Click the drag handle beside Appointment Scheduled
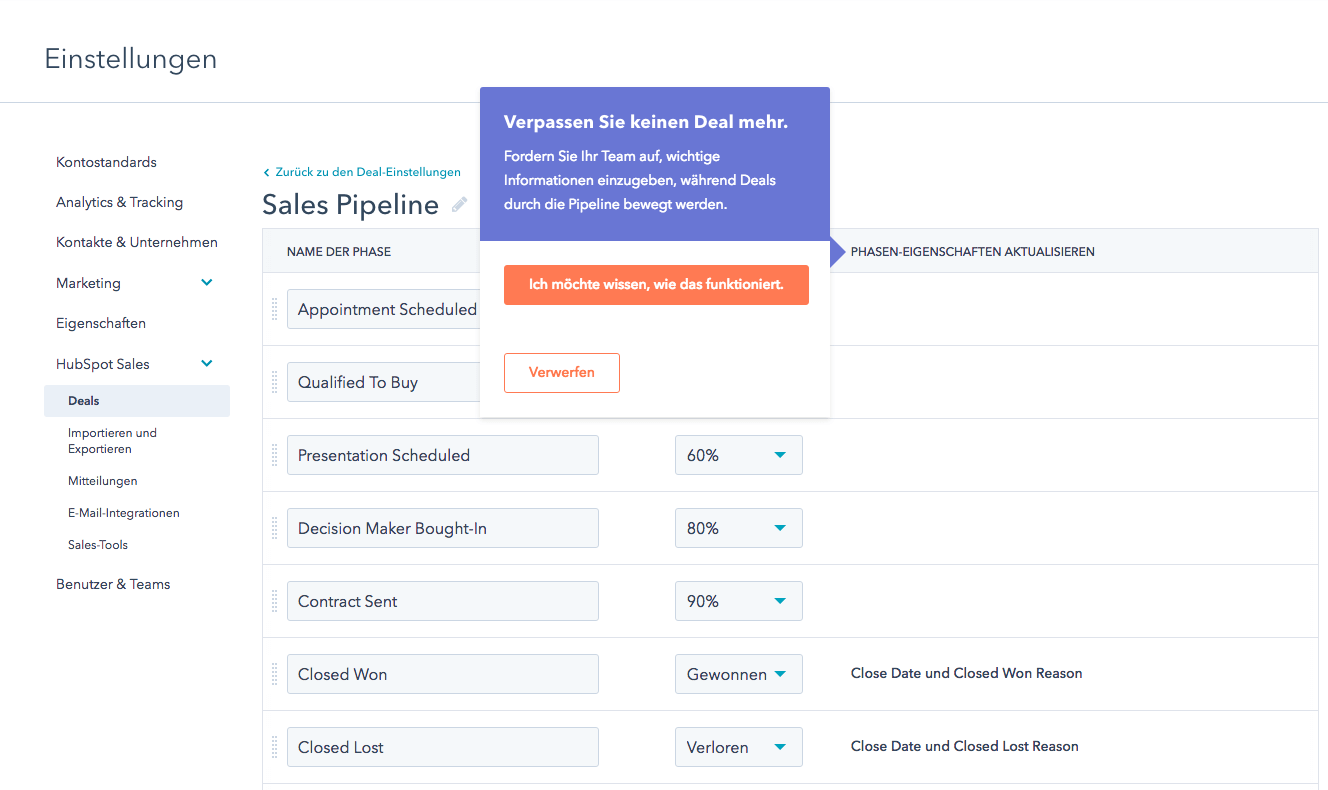 (274, 309)
